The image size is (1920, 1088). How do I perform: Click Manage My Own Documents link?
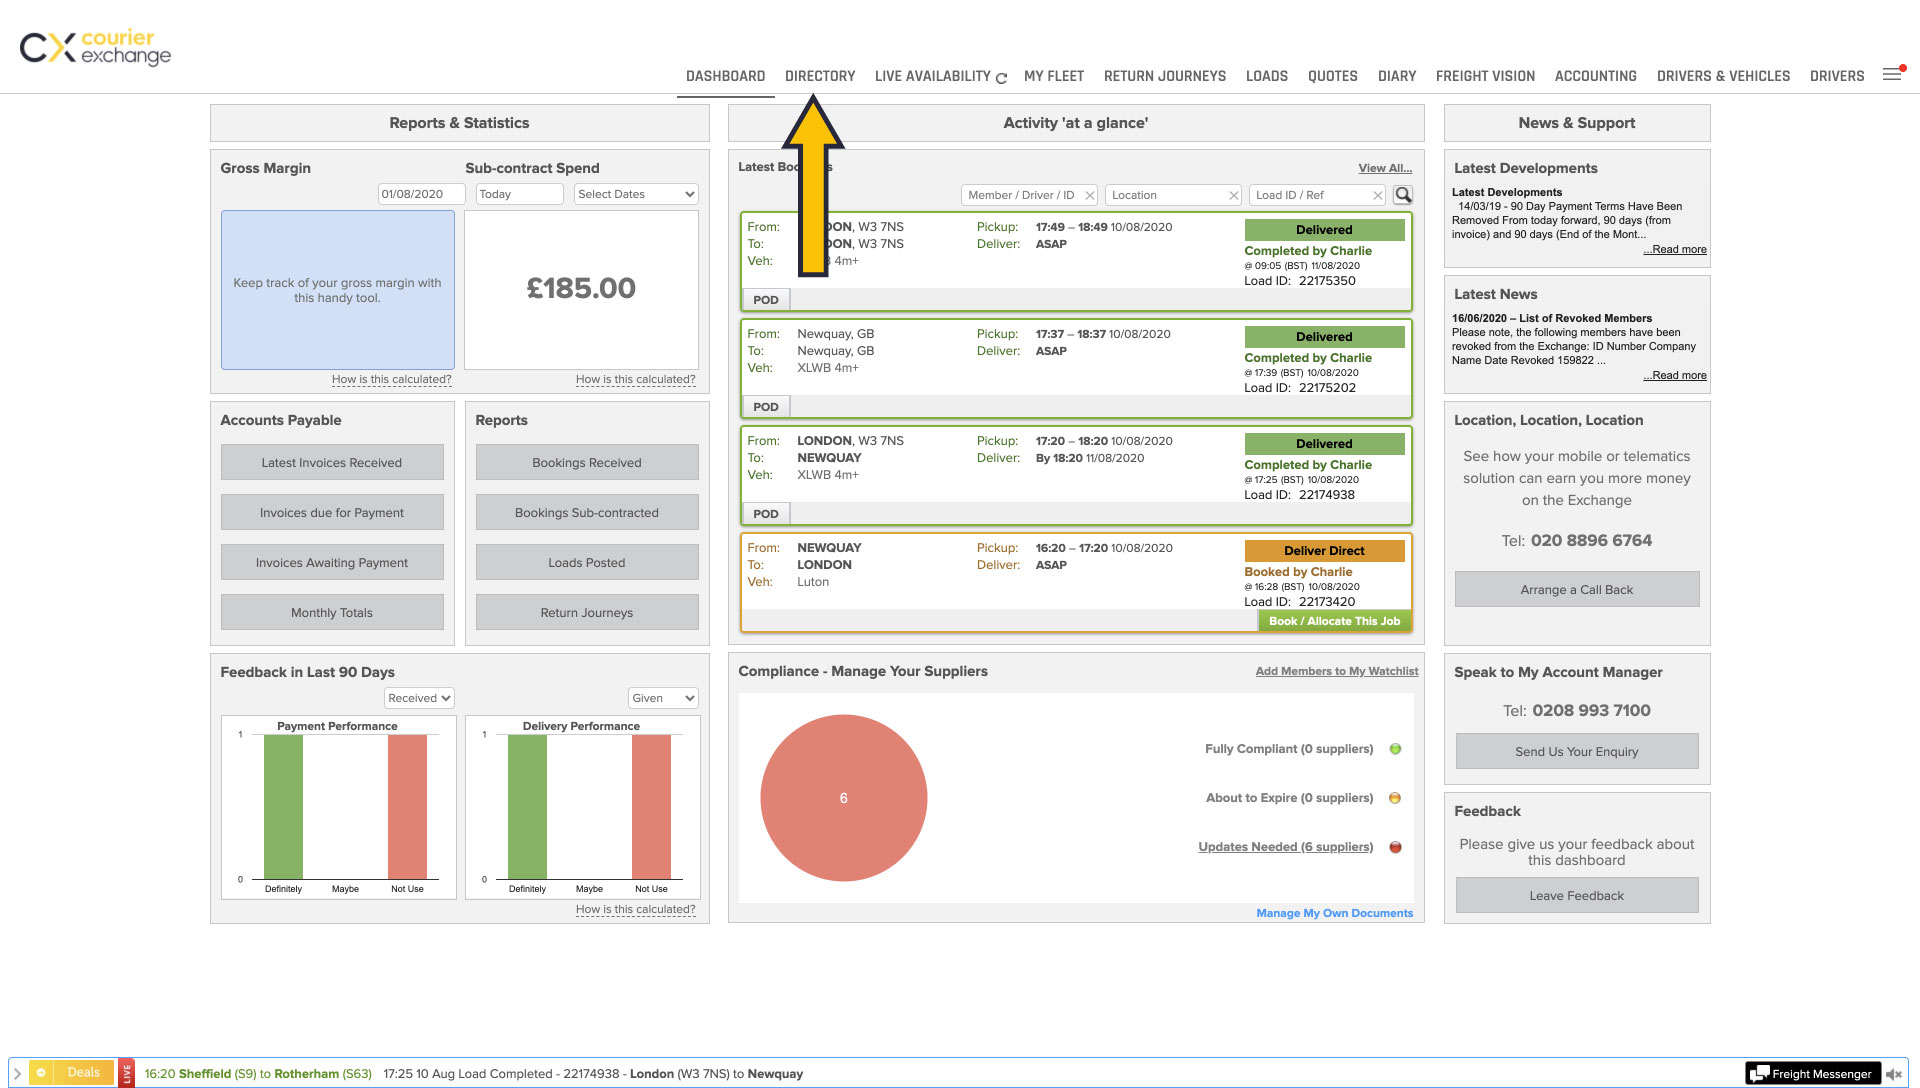tap(1335, 913)
